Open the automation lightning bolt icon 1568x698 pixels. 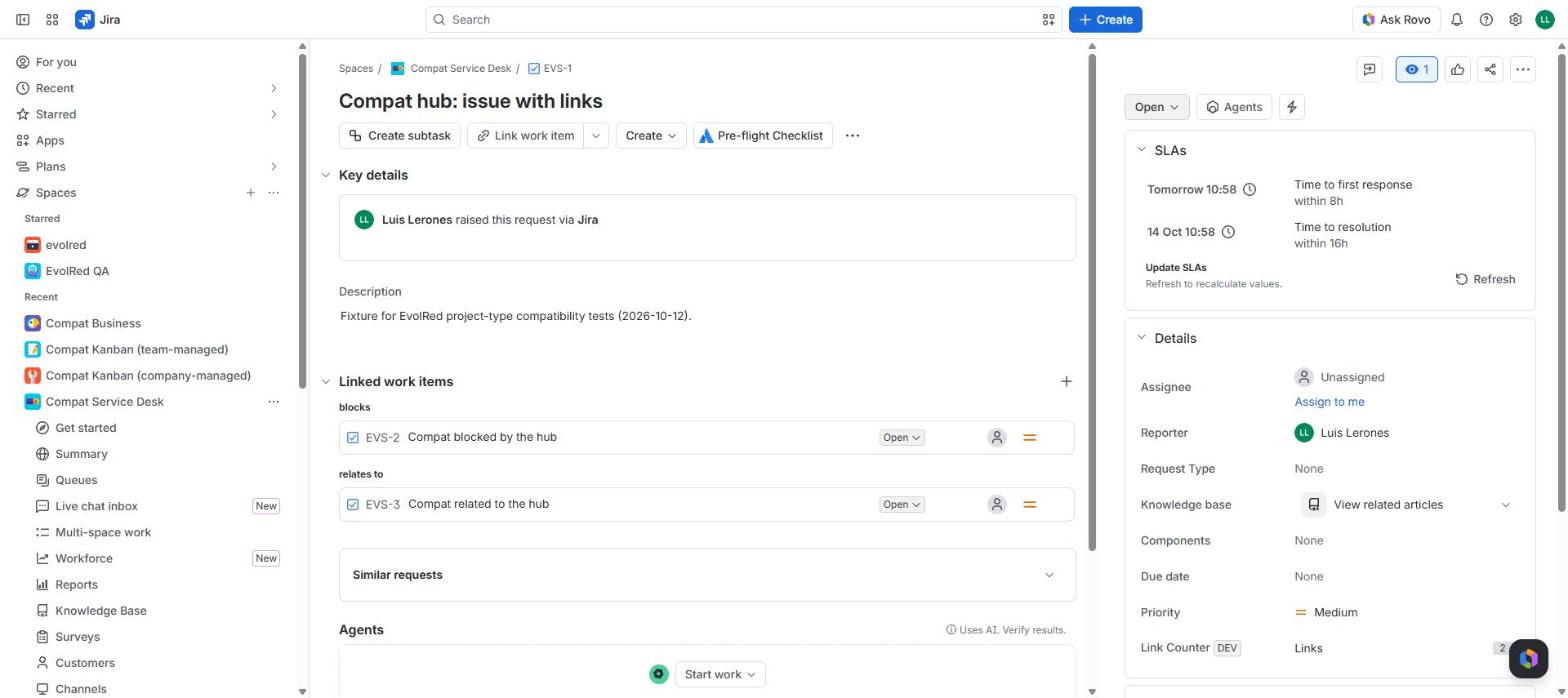pos(1292,107)
